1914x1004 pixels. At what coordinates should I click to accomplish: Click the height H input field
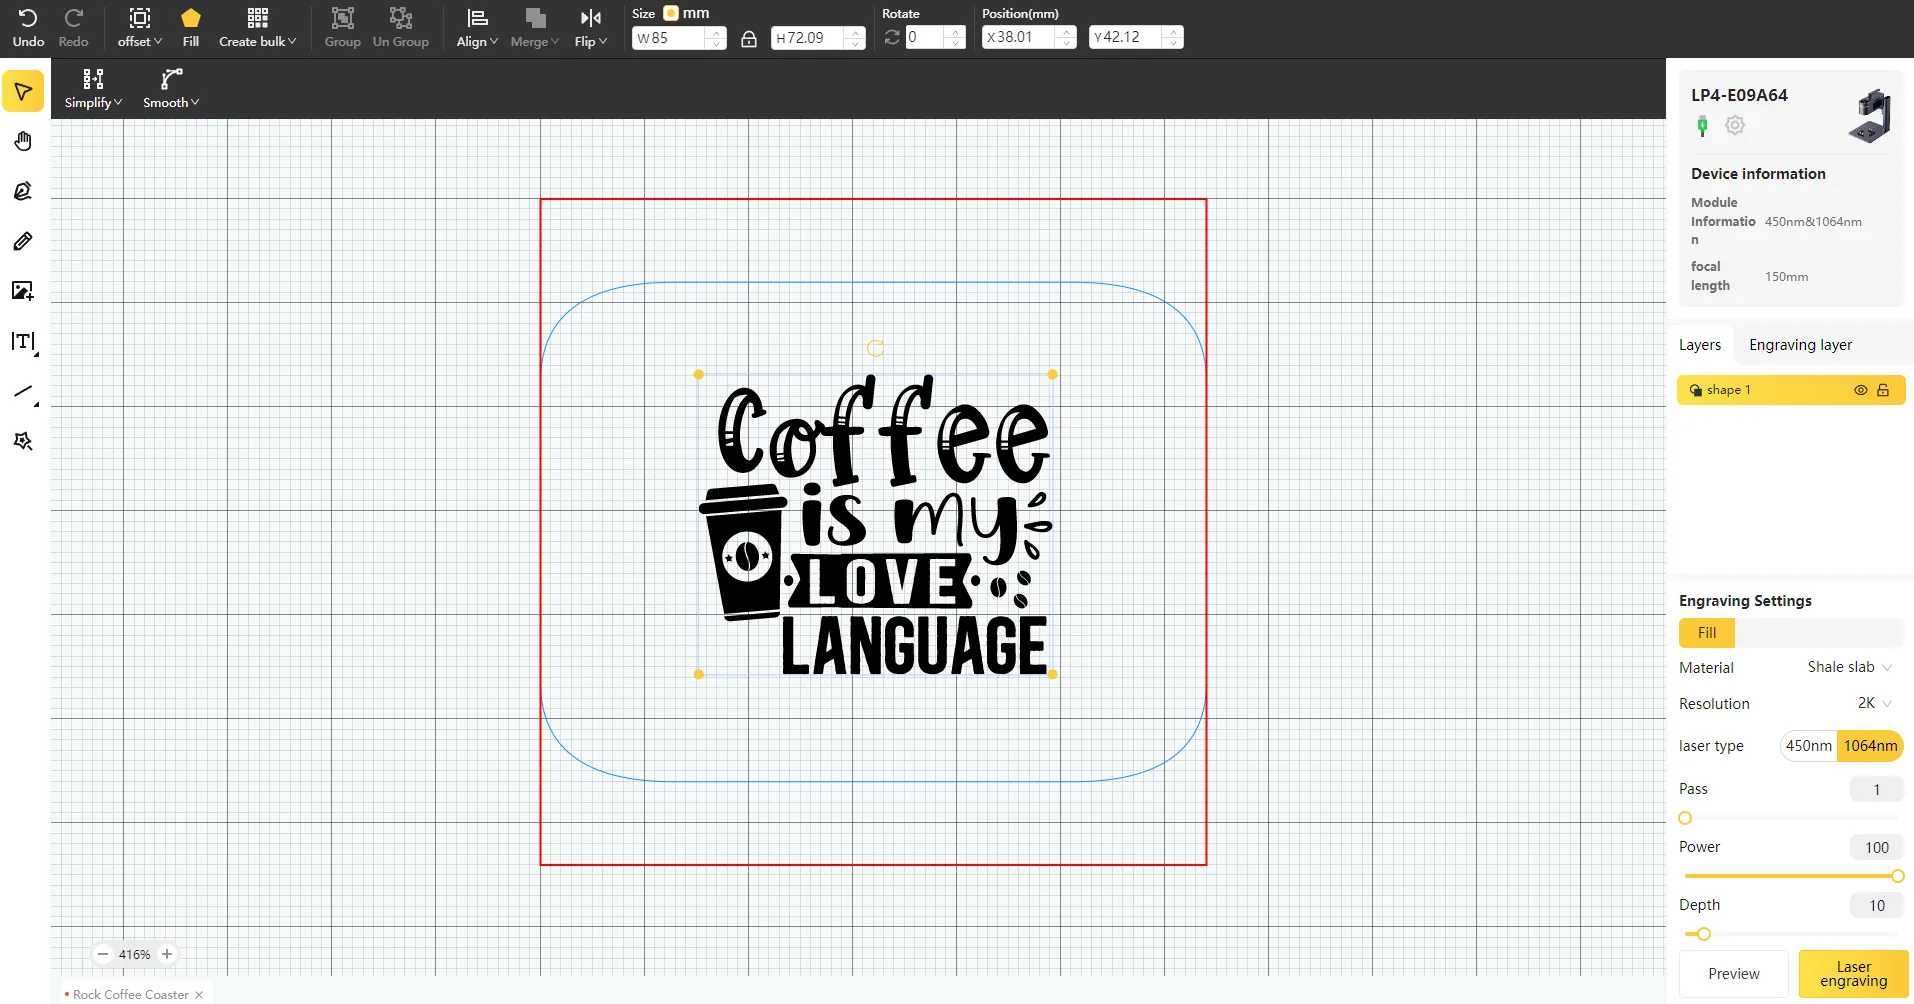click(810, 38)
